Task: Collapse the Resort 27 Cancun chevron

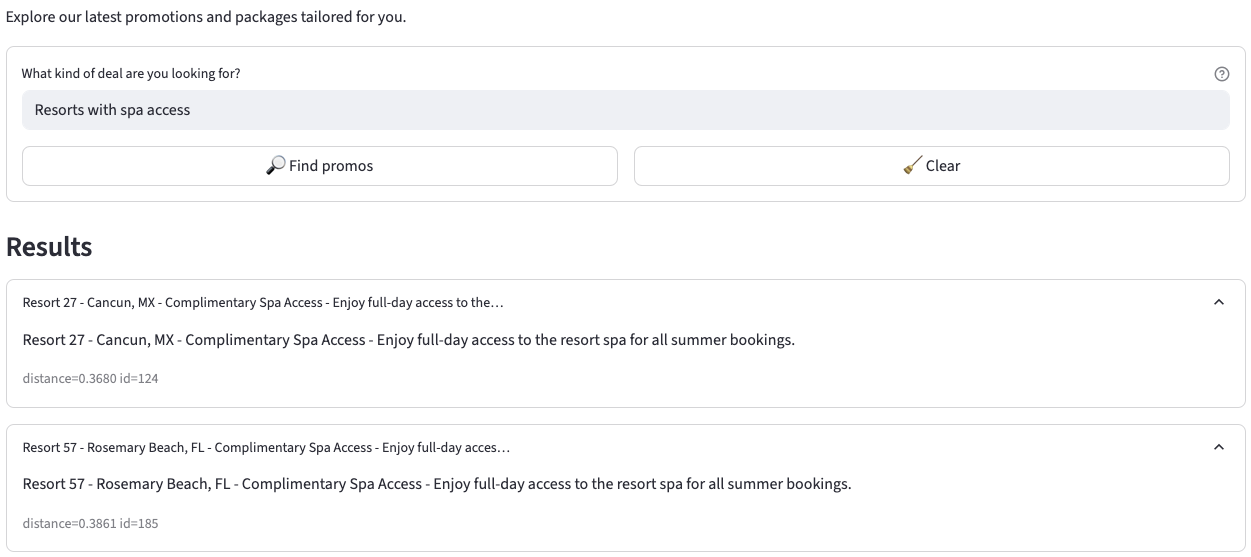Action: point(1218,302)
